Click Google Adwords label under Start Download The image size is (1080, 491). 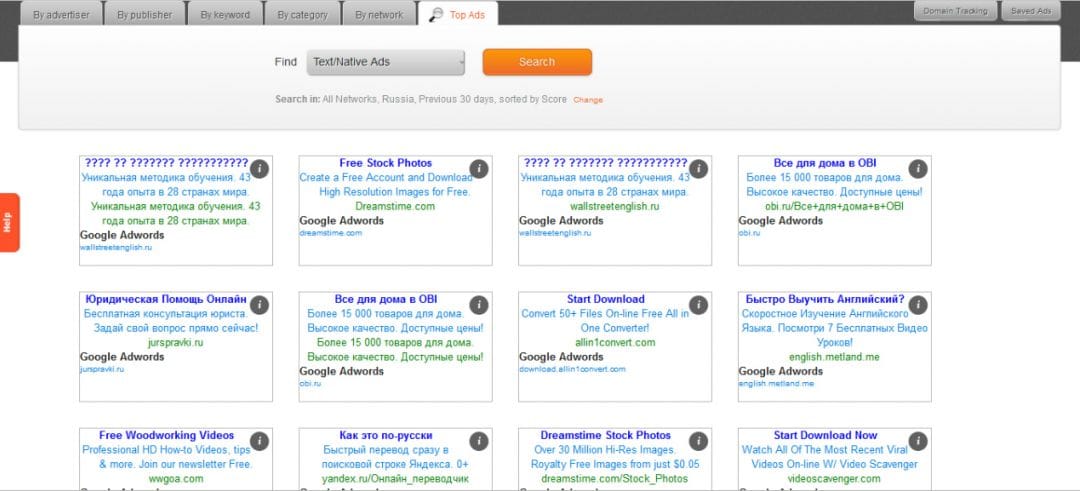pos(561,357)
